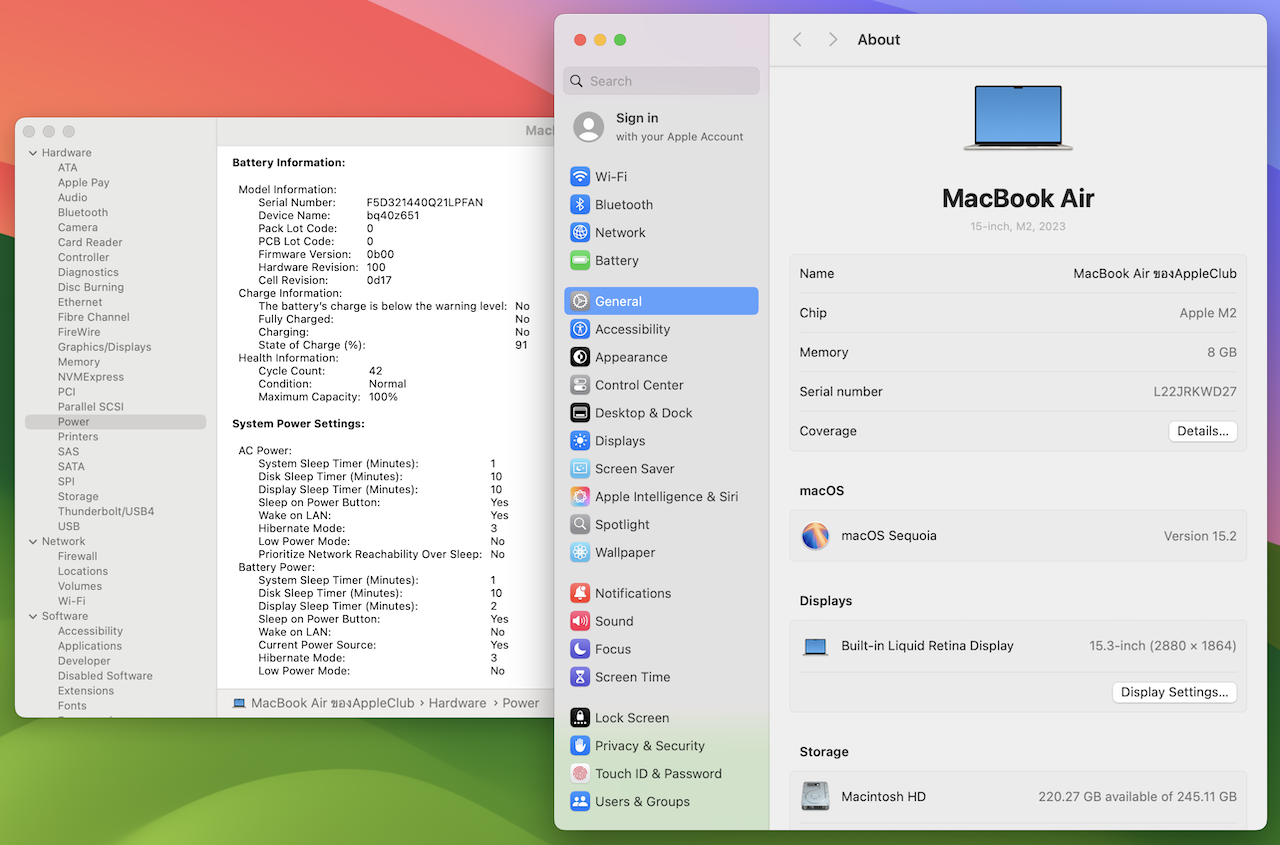Screen dimensions: 1280x845
Task: Select Storage in System Information sidebar
Action: coord(78,497)
